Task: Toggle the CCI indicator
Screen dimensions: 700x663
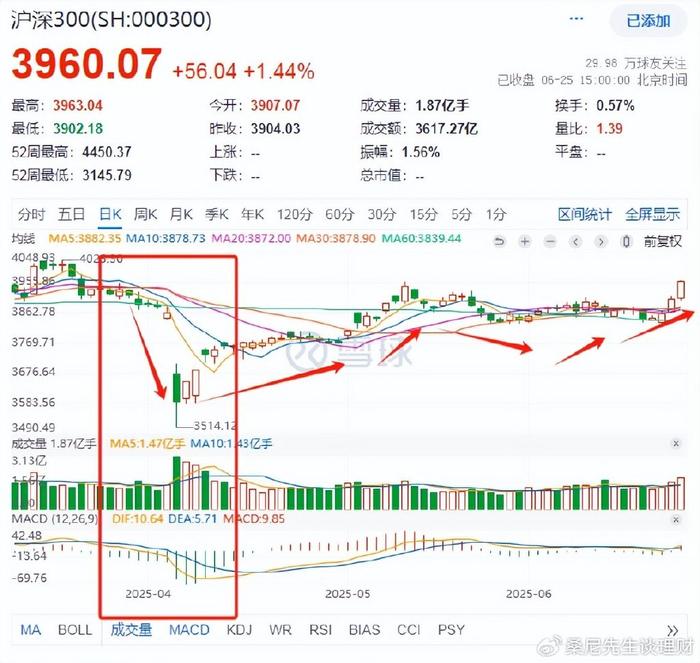Action: pyautogui.click(x=408, y=630)
